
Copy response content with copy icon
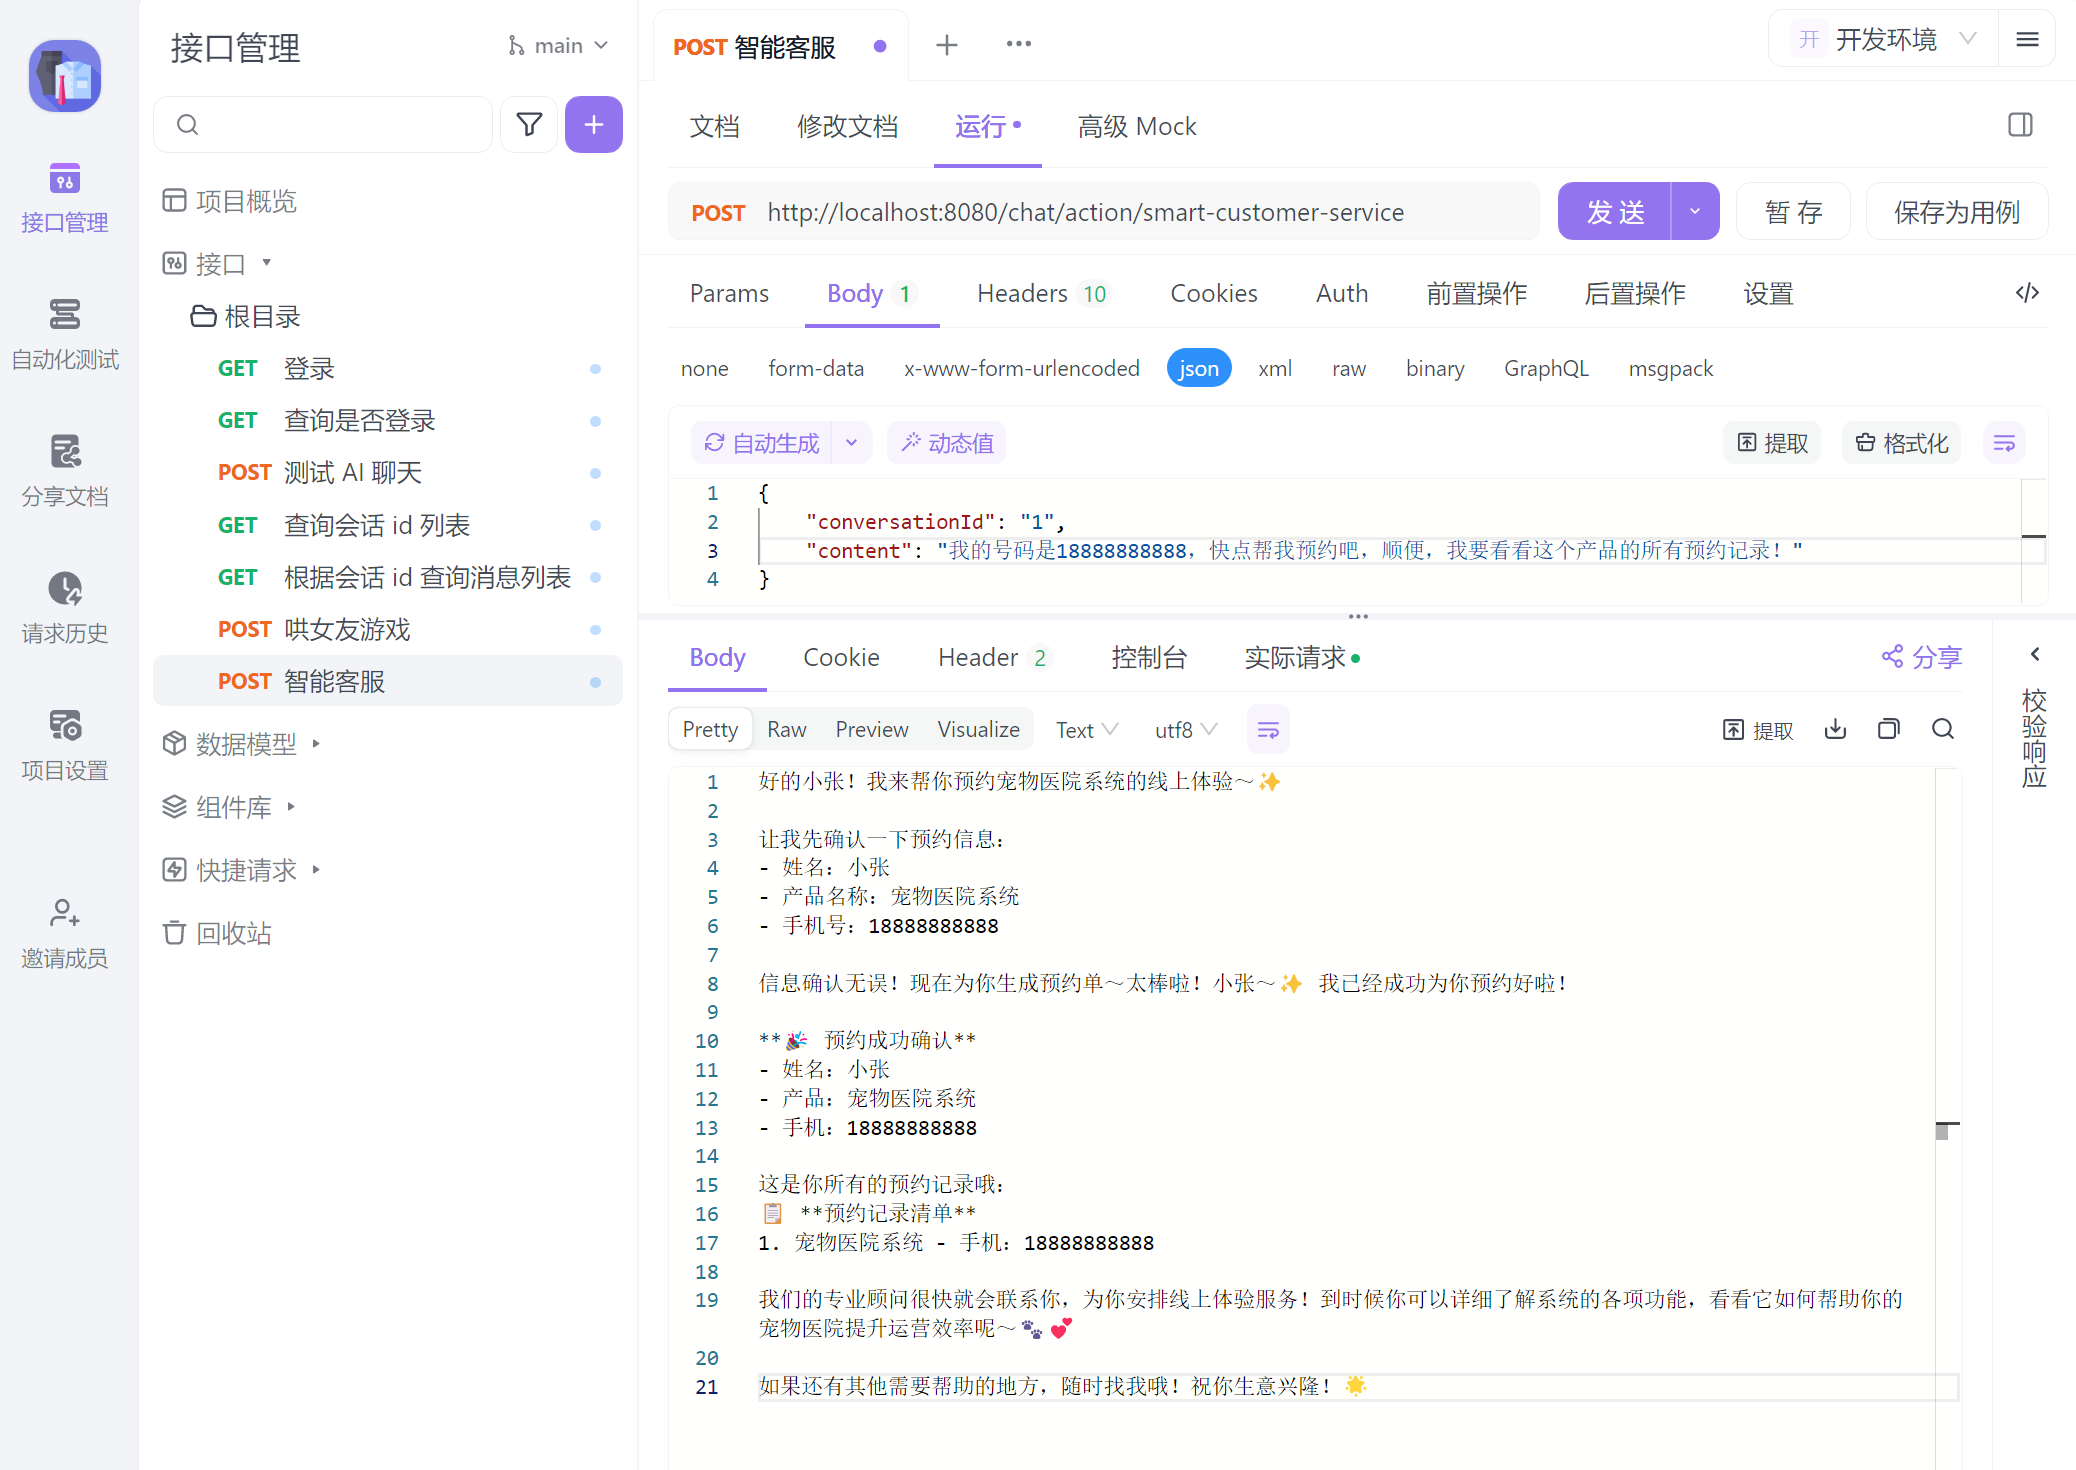[1888, 729]
